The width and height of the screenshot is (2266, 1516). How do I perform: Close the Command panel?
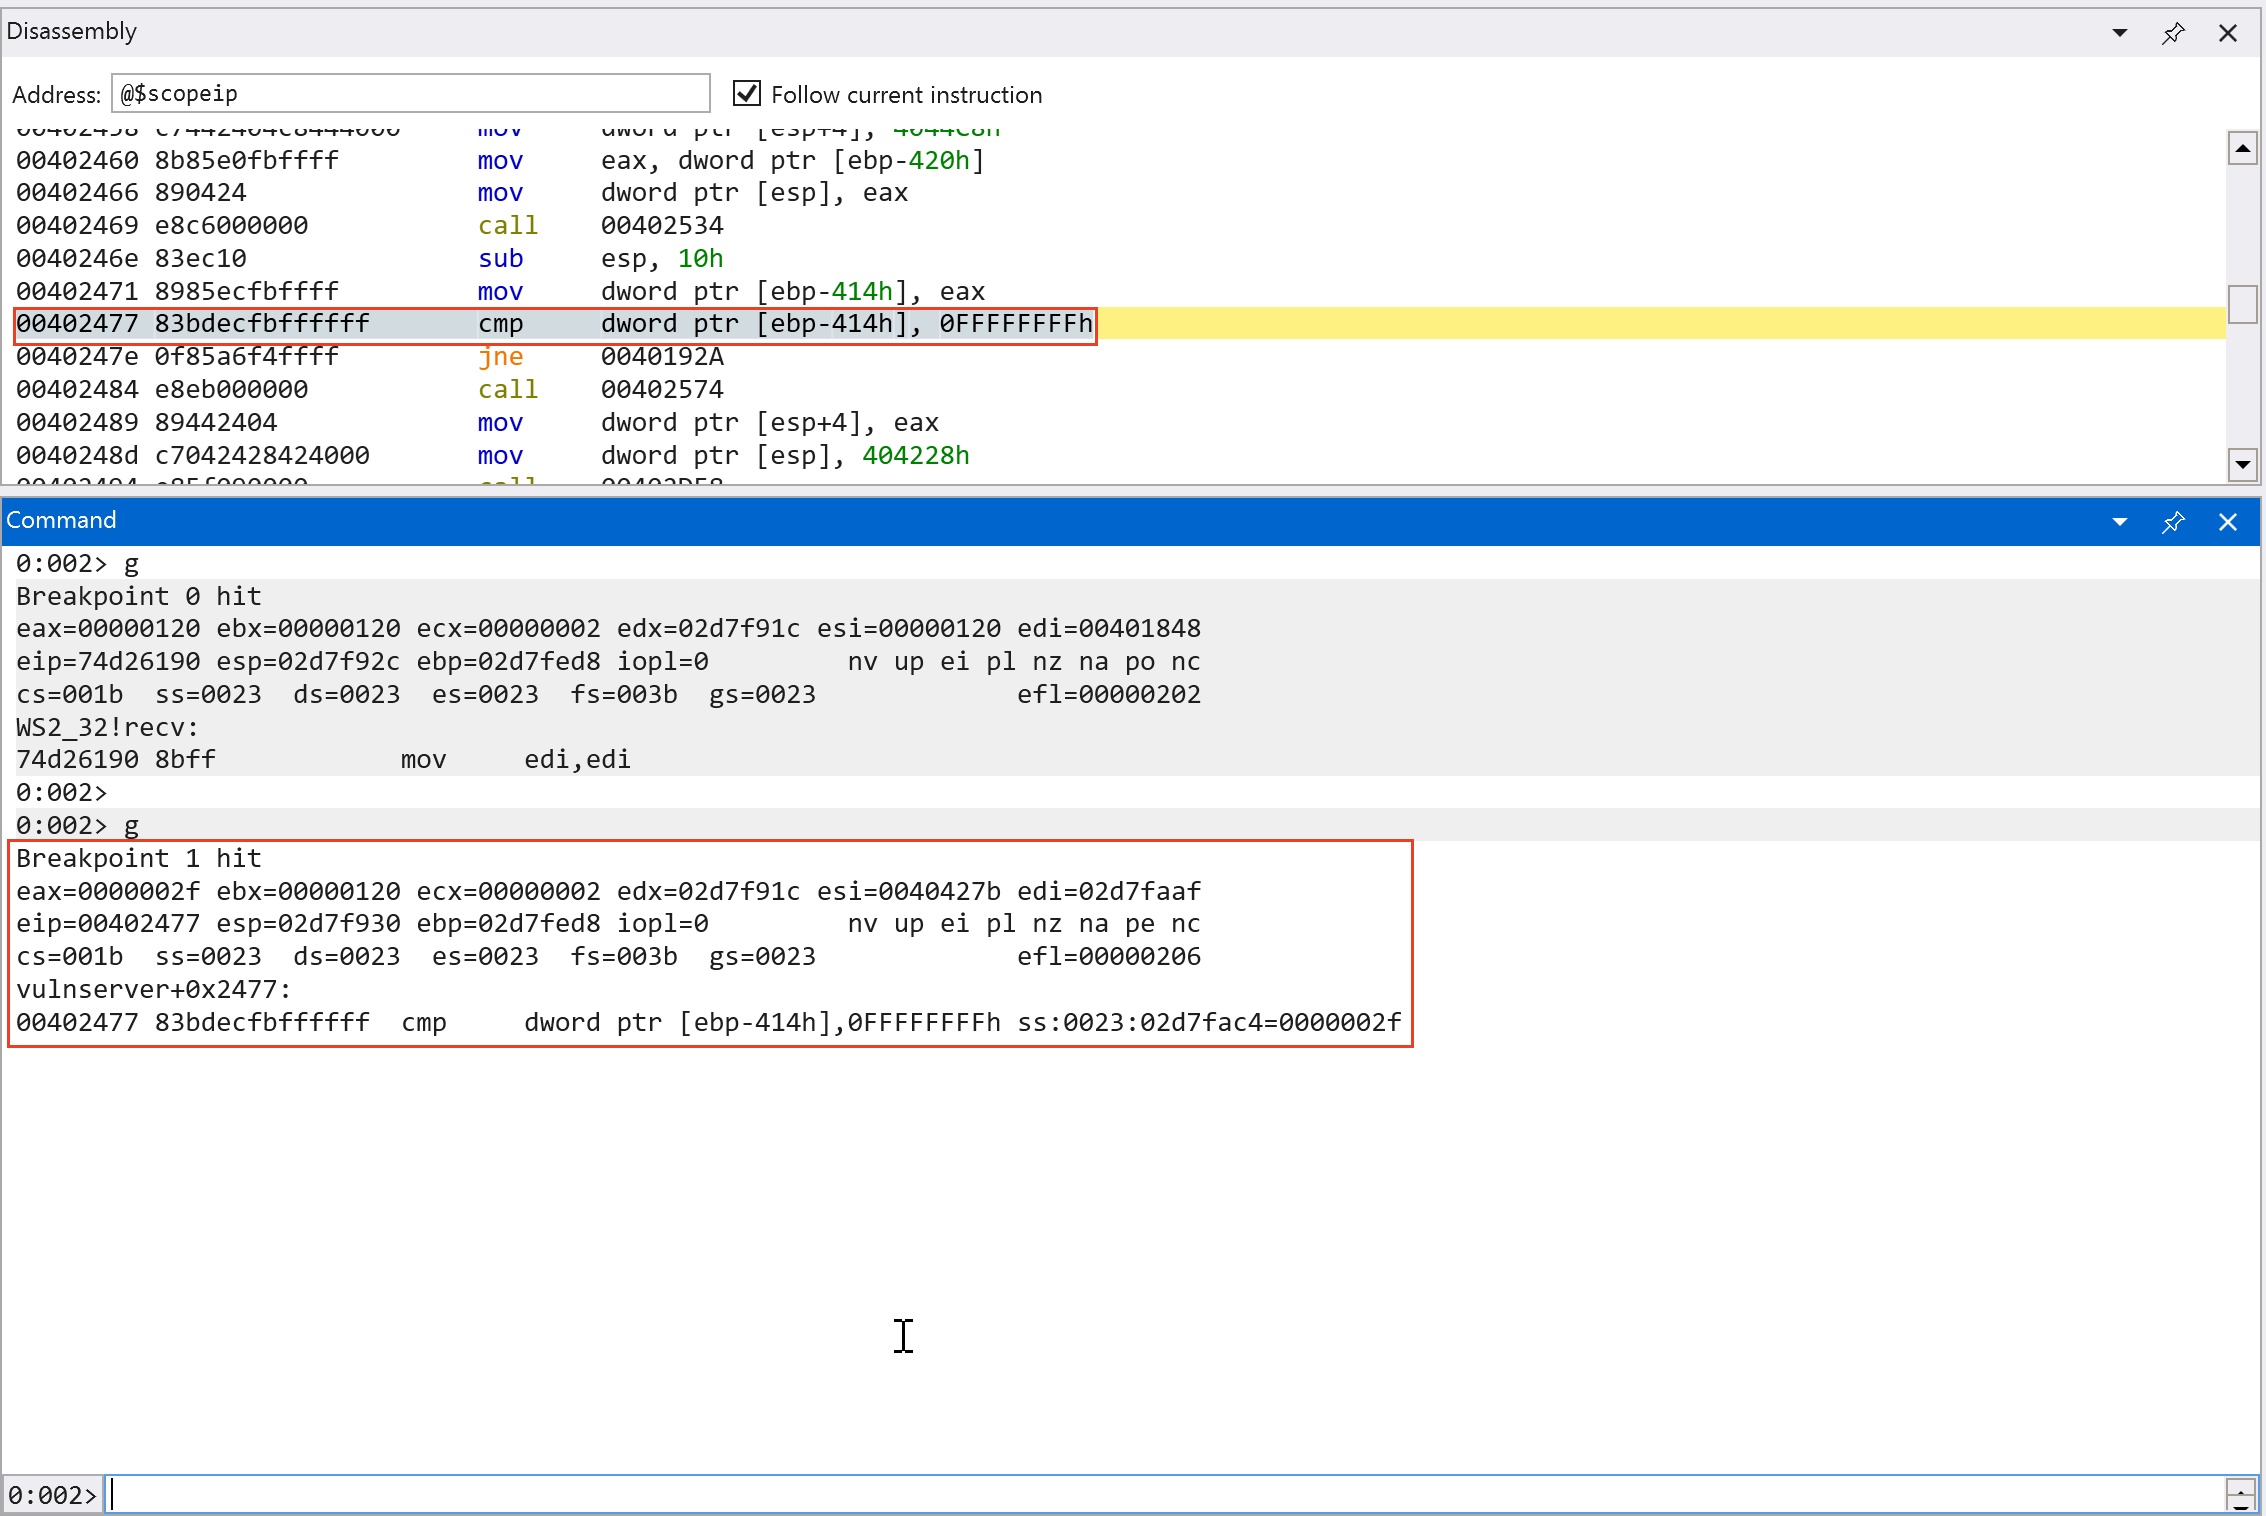click(2228, 522)
